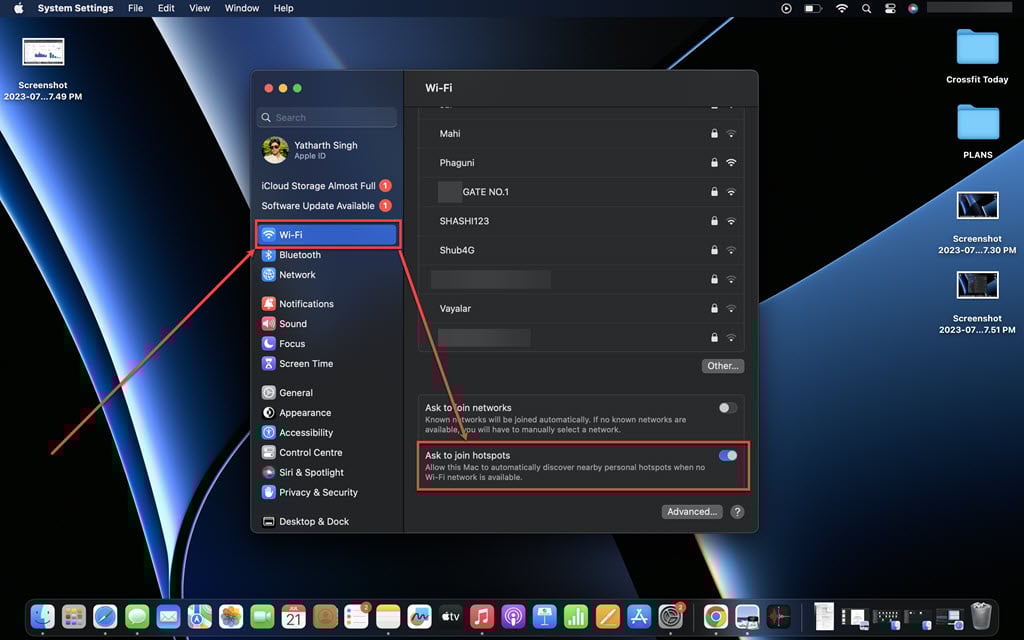Open the Window menu
Screen dimensions: 1024x640
click(242, 8)
